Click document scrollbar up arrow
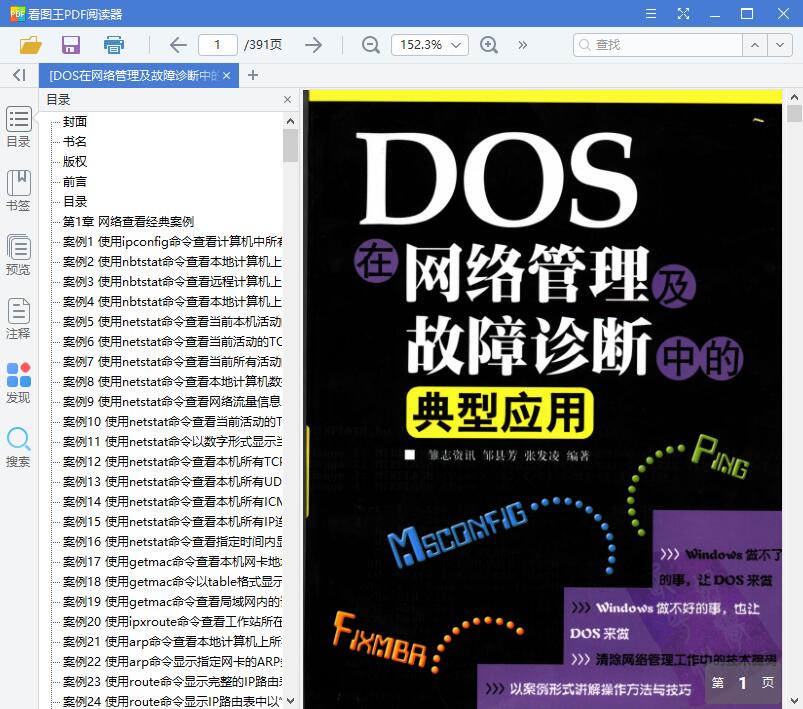 tap(794, 97)
